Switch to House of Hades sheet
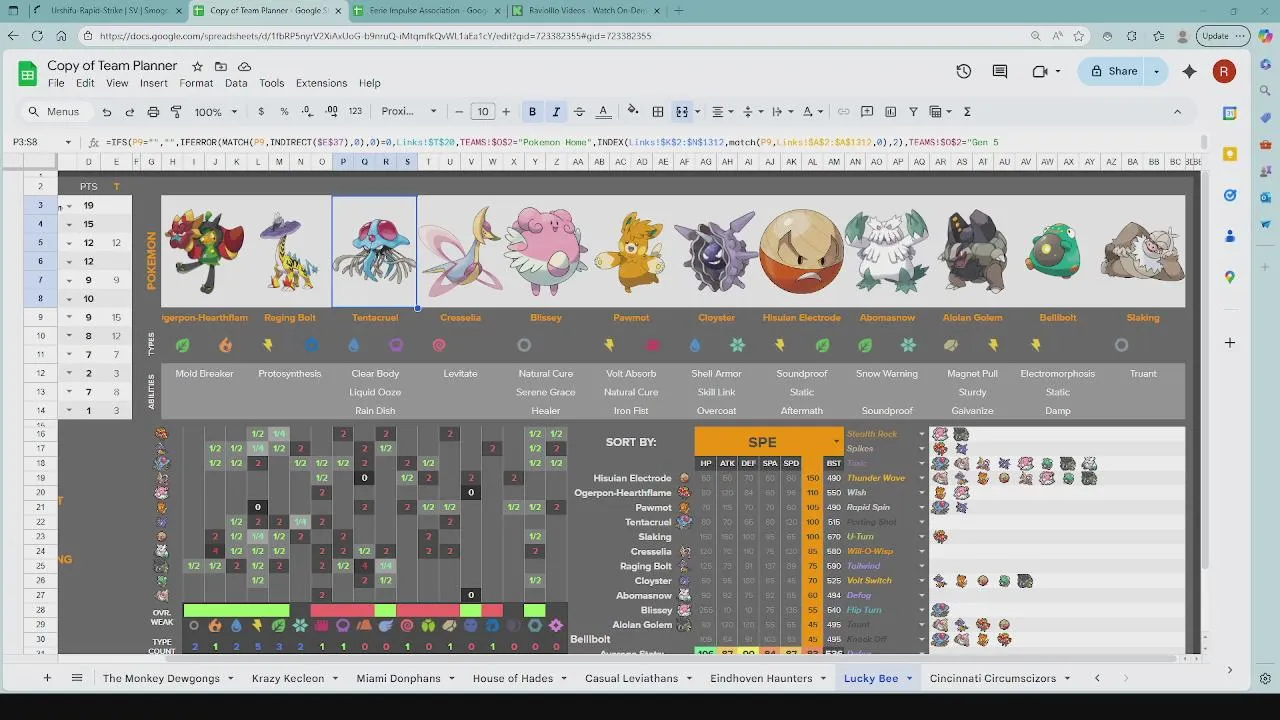This screenshot has width=1280, height=720. click(512, 678)
